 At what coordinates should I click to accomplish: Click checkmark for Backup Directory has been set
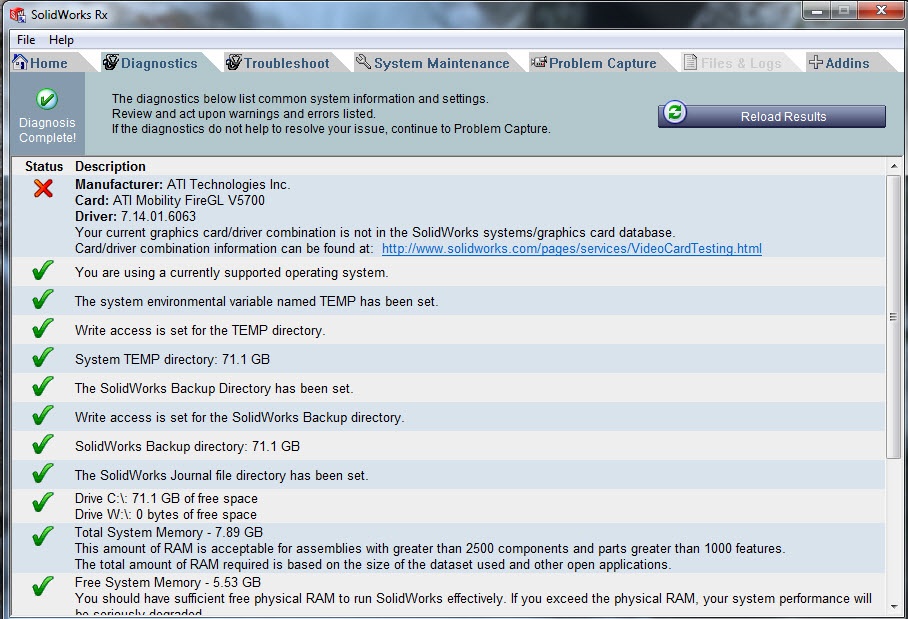click(43, 386)
